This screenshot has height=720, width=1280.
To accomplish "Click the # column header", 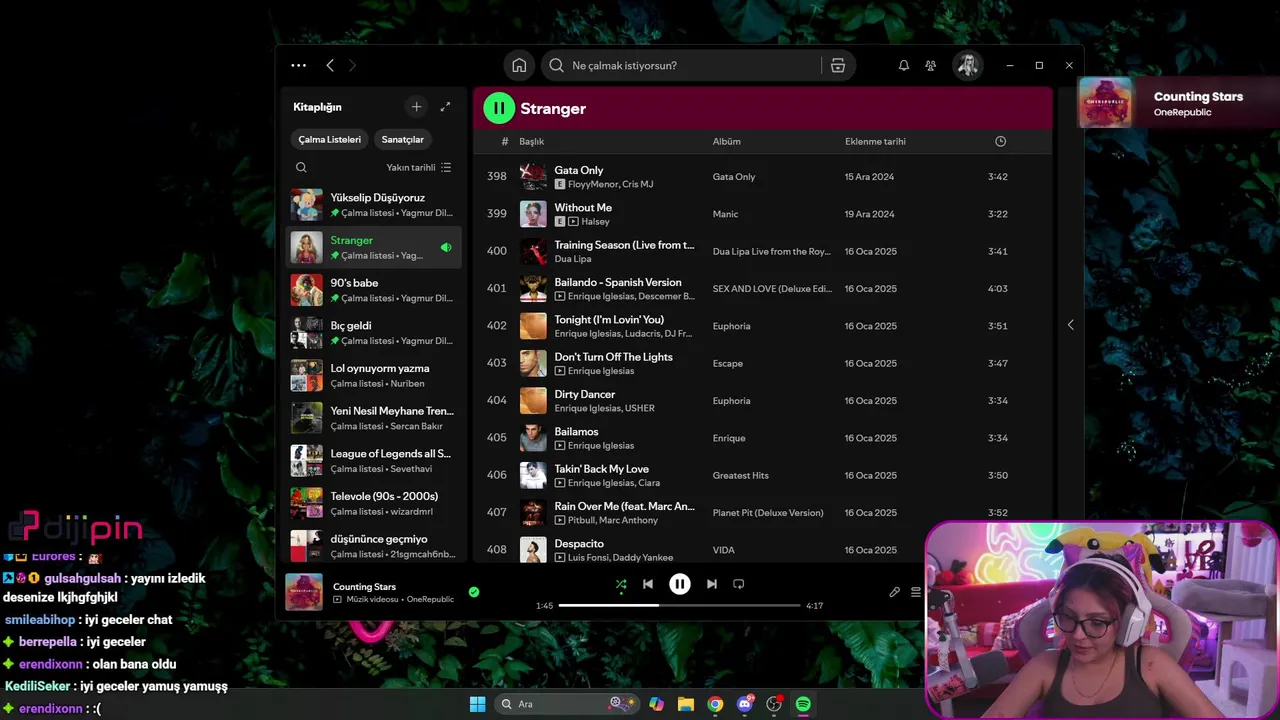I will coord(505,142).
